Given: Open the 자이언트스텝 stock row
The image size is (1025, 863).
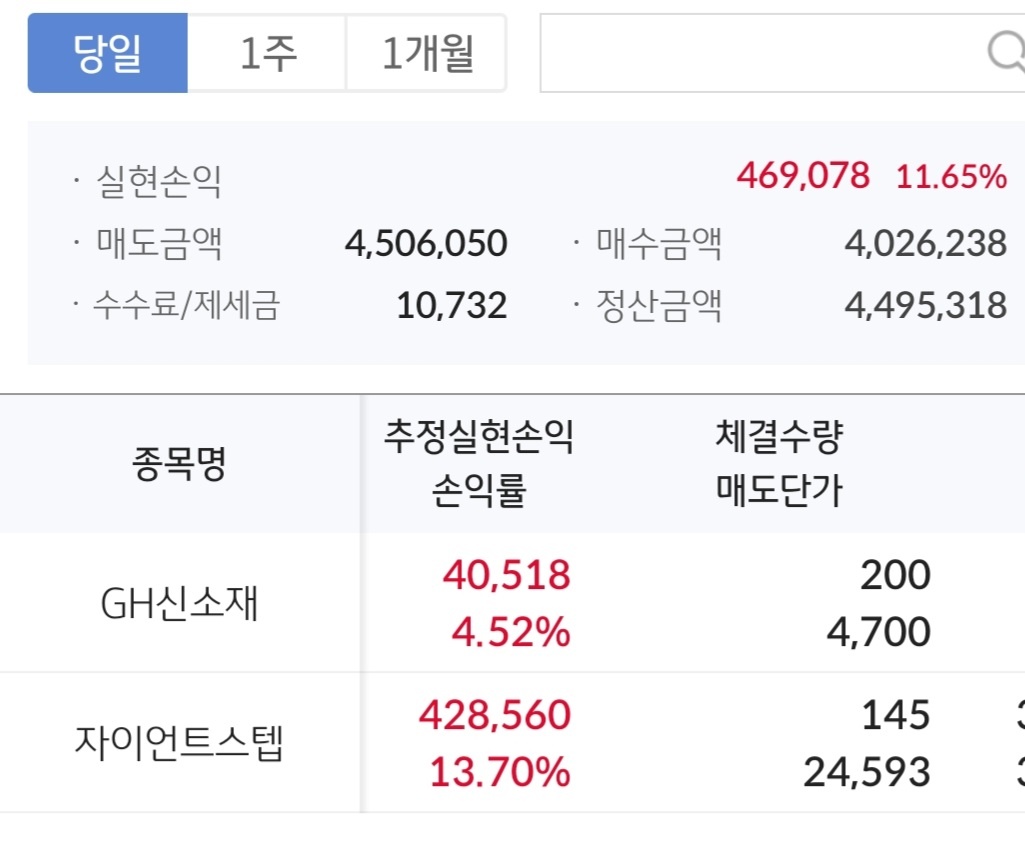Looking at the screenshot, I should pyautogui.click(x=512, y=743).
